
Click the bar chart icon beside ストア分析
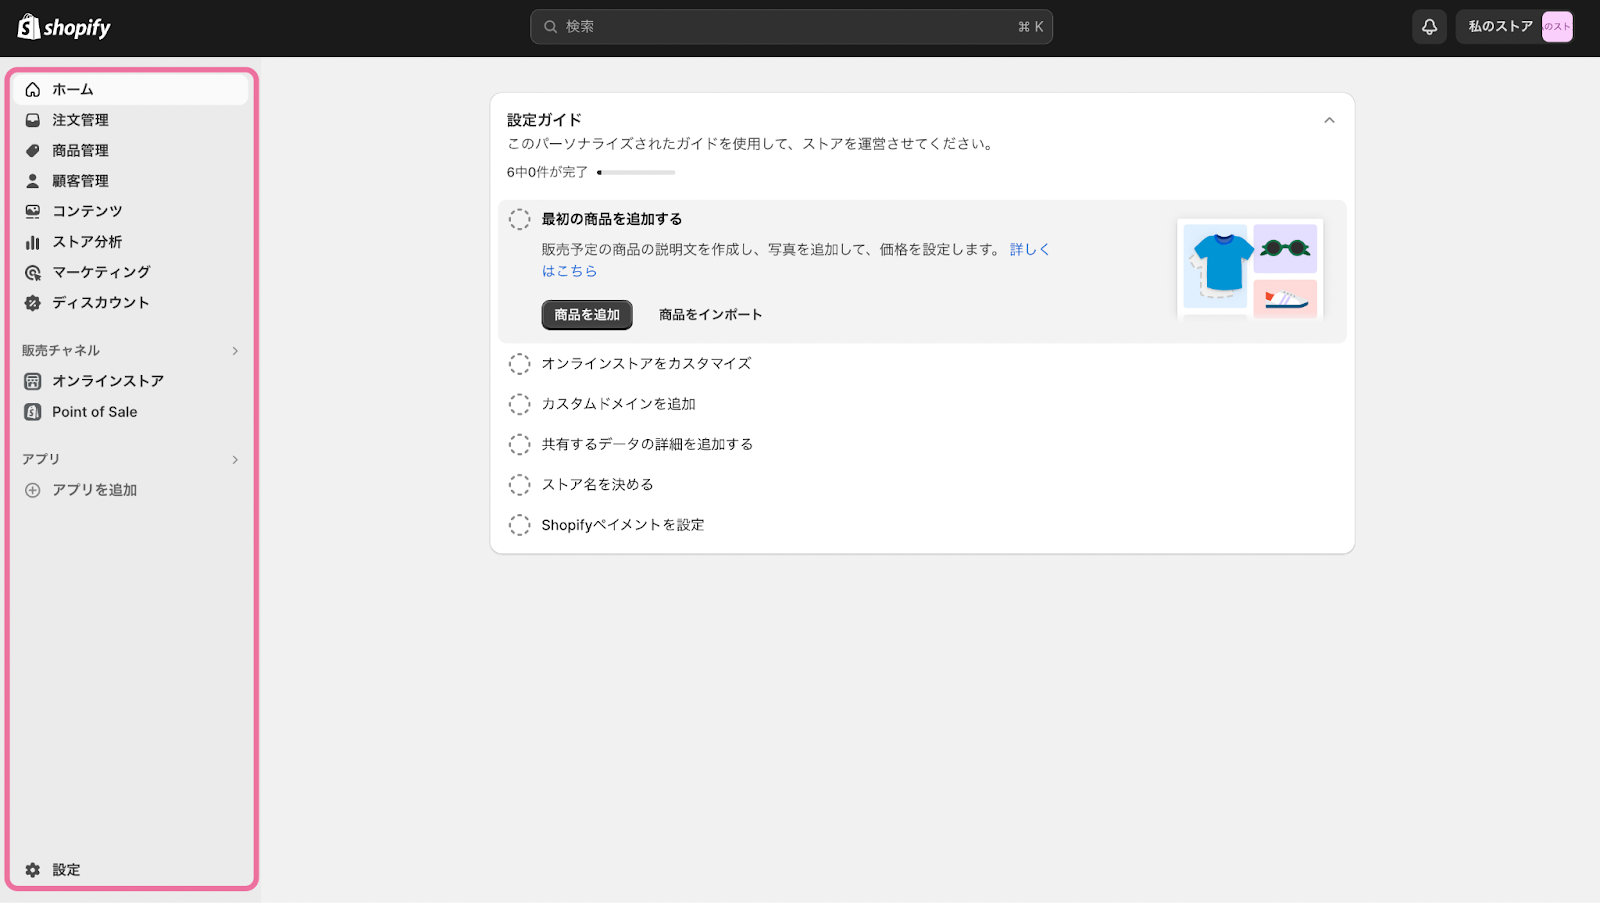pos(33,242)
